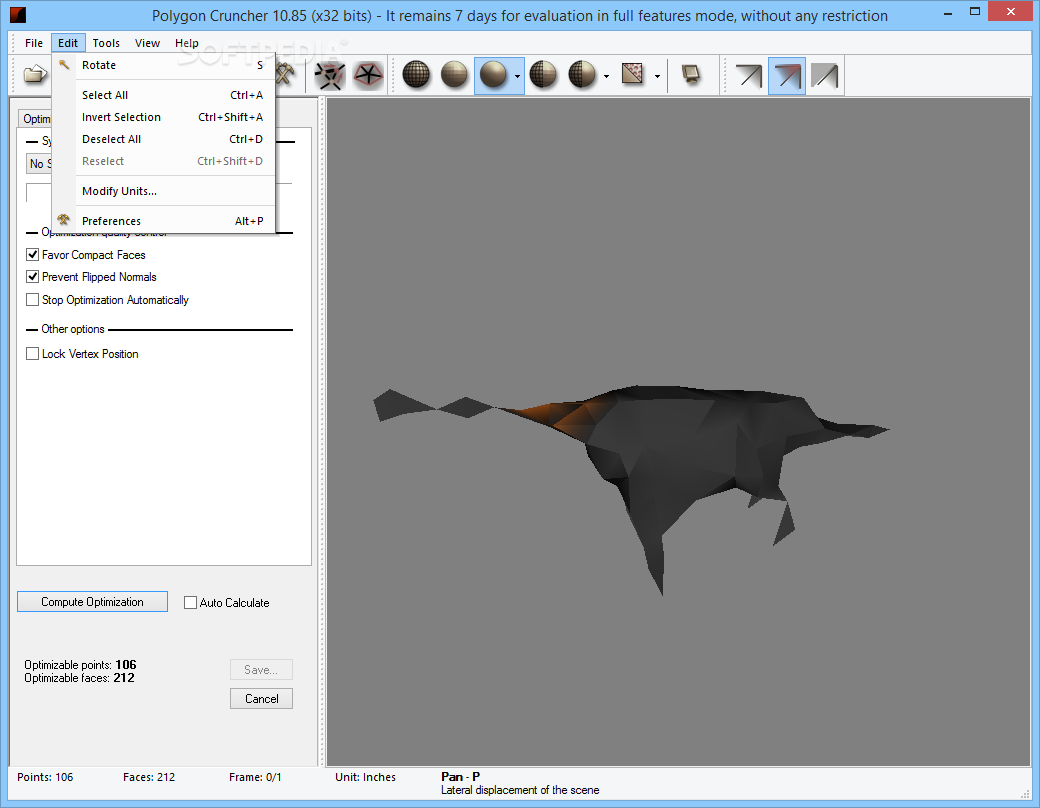
Task: Click the Optimizable points: 106 text
Action: [80, 665]
